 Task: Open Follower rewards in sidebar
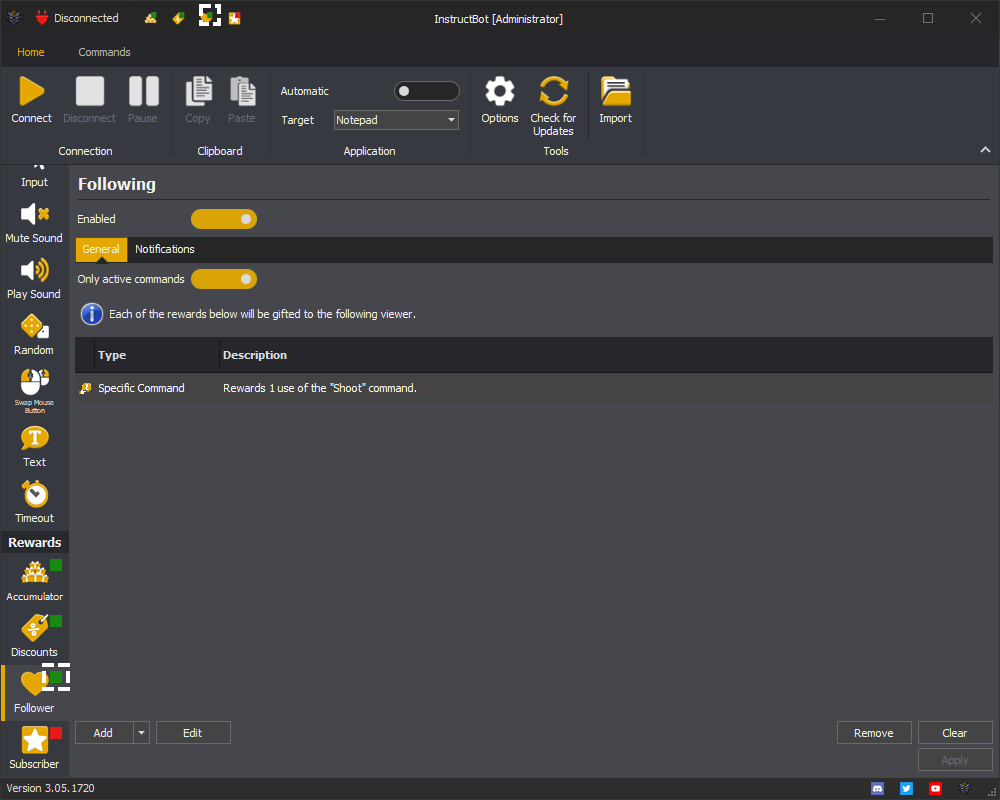pos(34,693)
